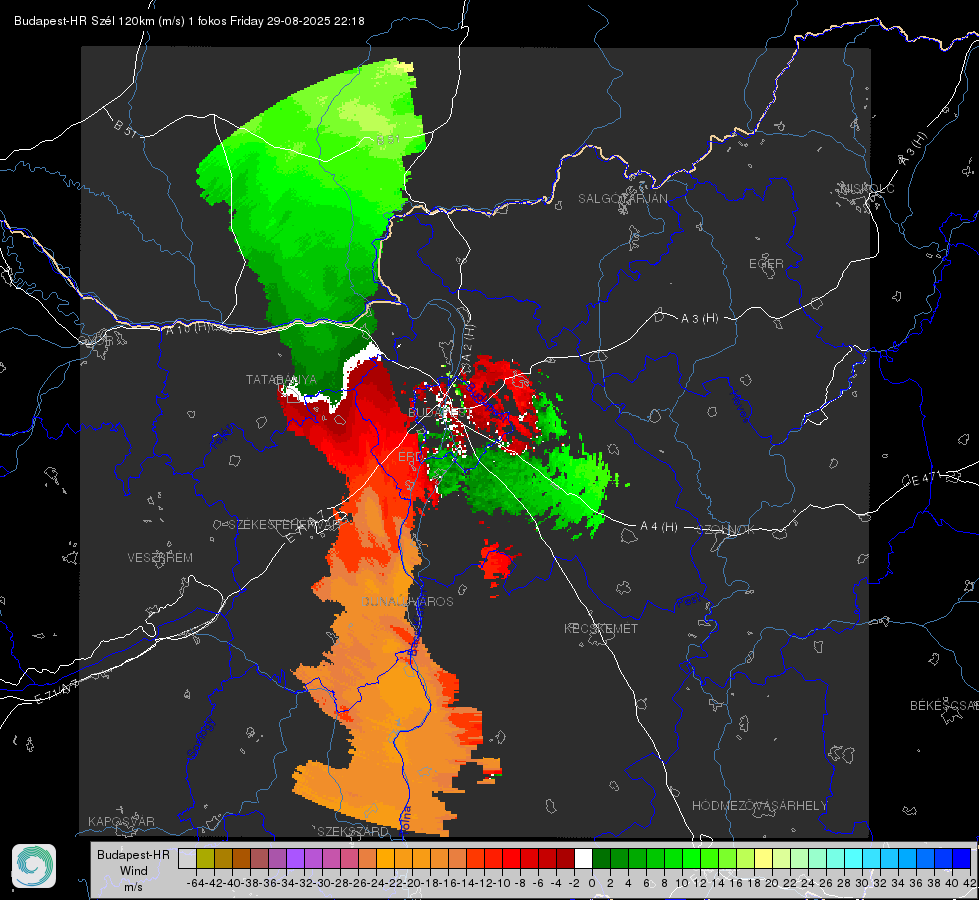Click the Budapest-HR Wind m/s legend caption
Image resolution: width=979 pixels, height=900 pixels.
pos(134,870)
